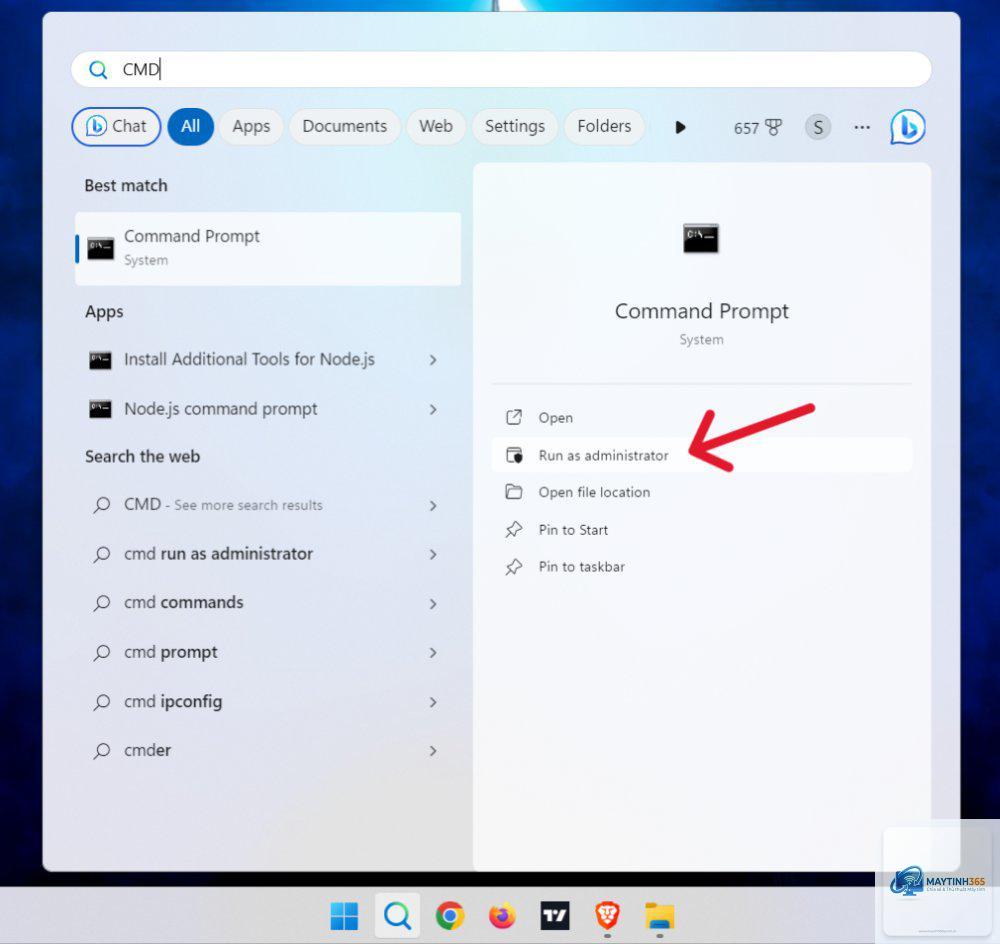Click the Open file location folder icon
This screenshot has height=944, width=1000.
513,492
